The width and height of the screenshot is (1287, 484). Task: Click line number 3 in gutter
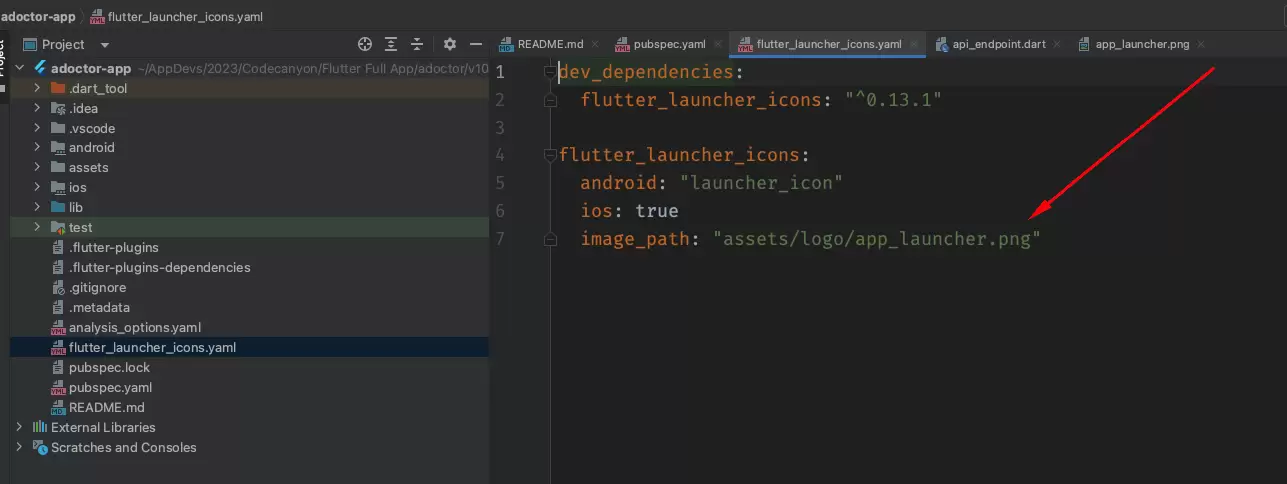[499, 128]
